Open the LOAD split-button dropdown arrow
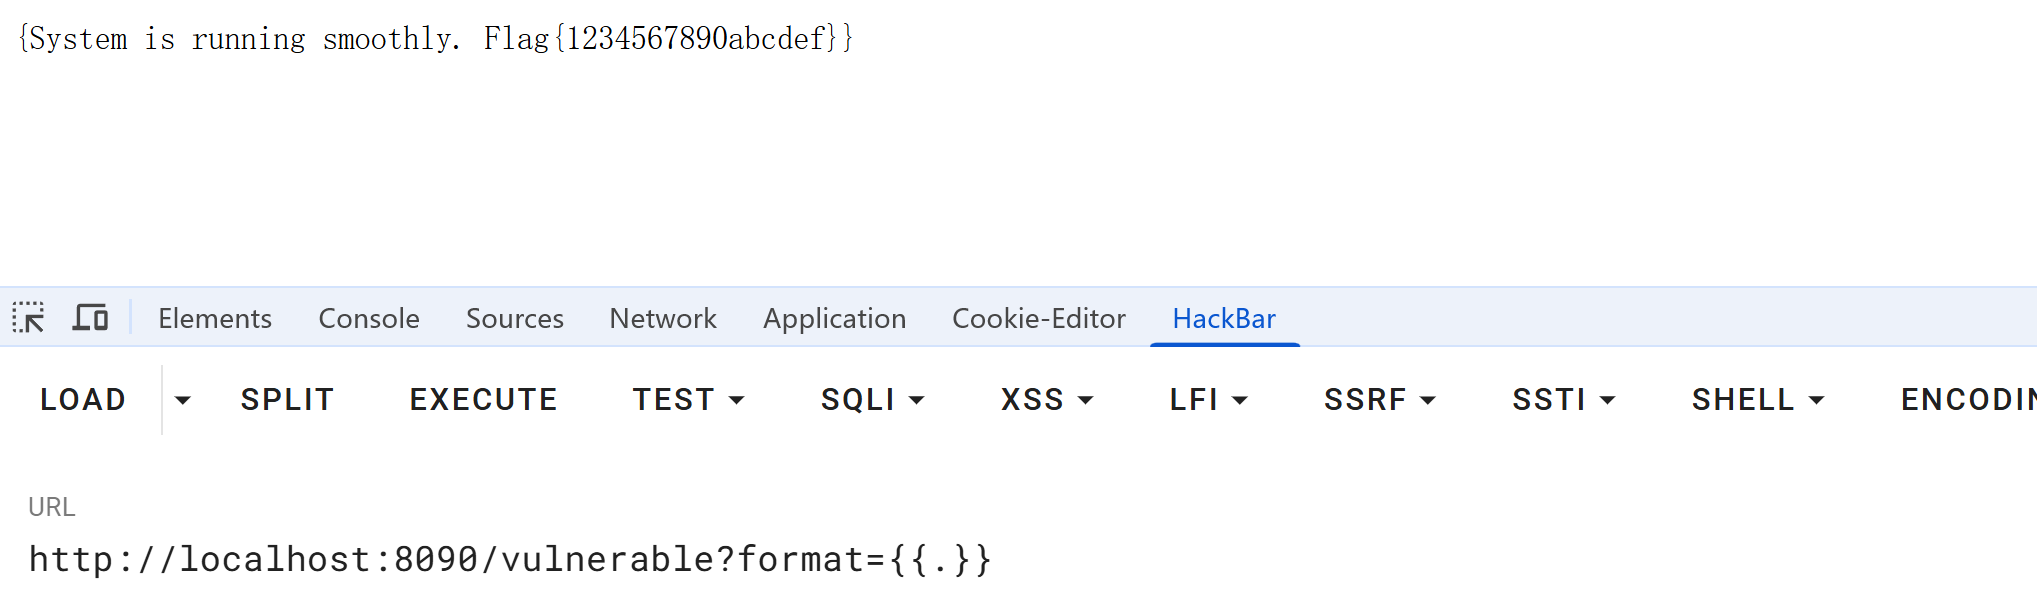 point(182,400)
